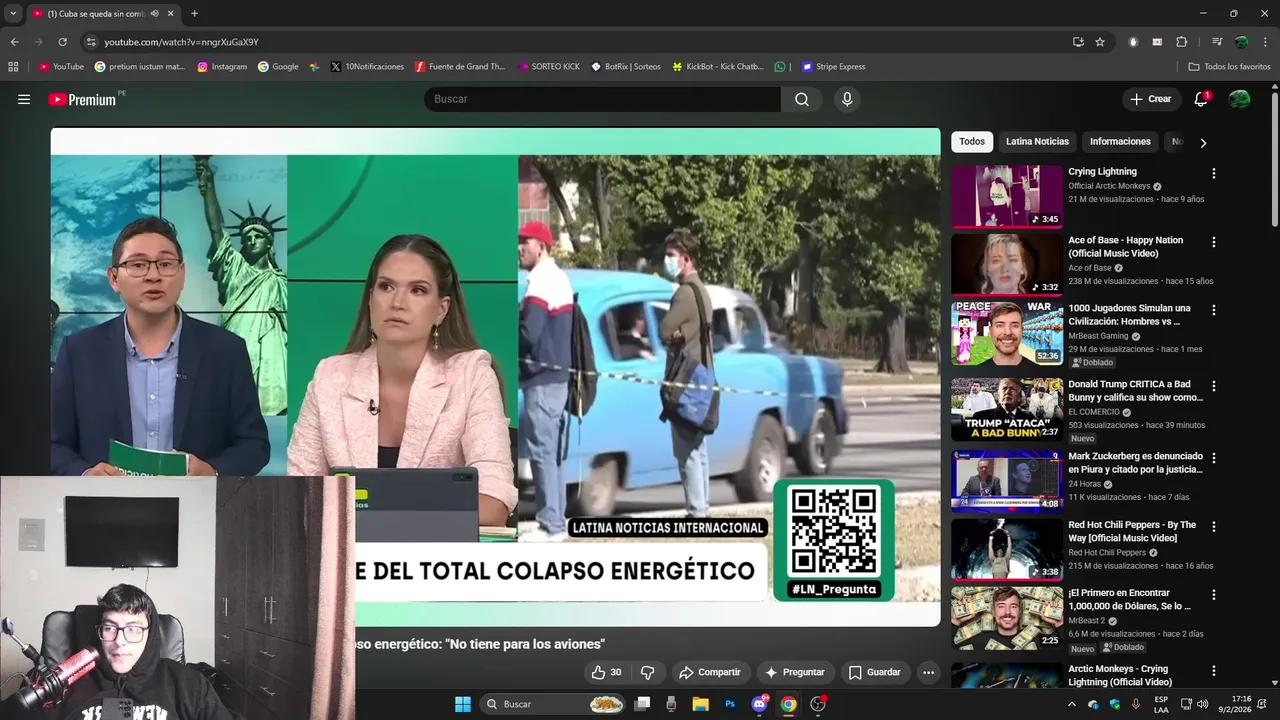Open MrBeast 1000 Jugadores thumbnail
Viewport: 1280px width, 720px height.
tap(1006, 333)
